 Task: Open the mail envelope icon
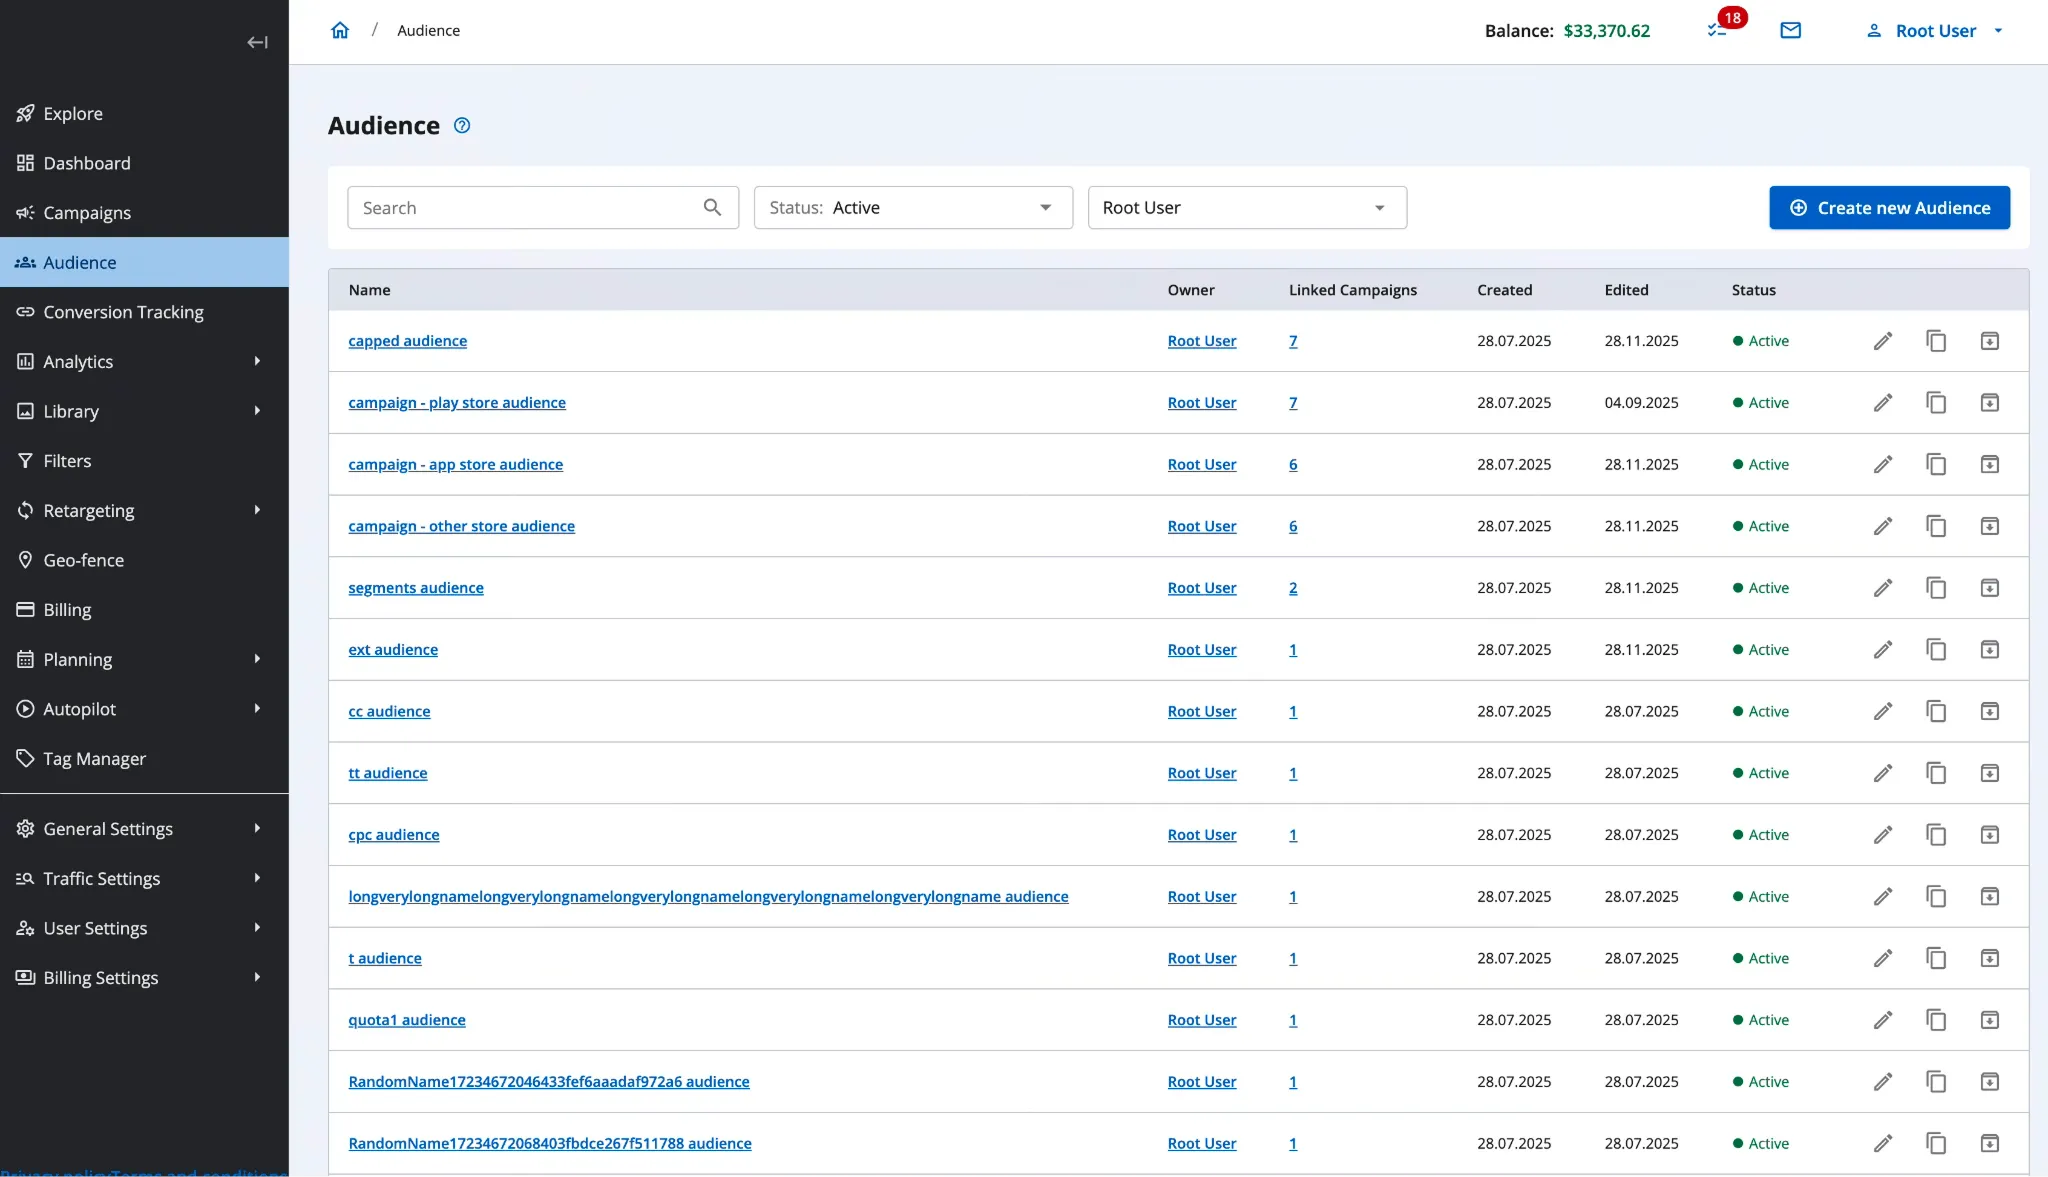point(1790,31)
